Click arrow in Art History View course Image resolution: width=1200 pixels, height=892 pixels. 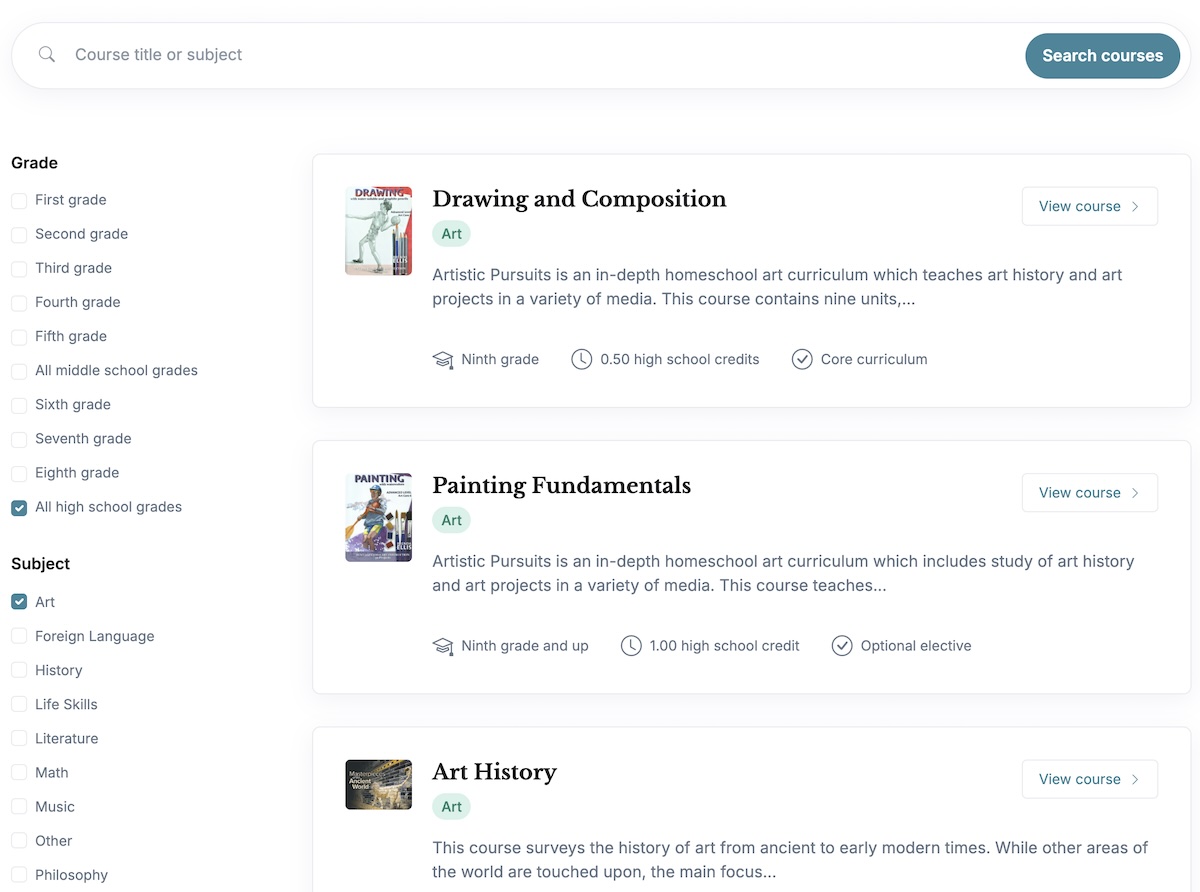pyautogui.click(x=1135, y=779)
